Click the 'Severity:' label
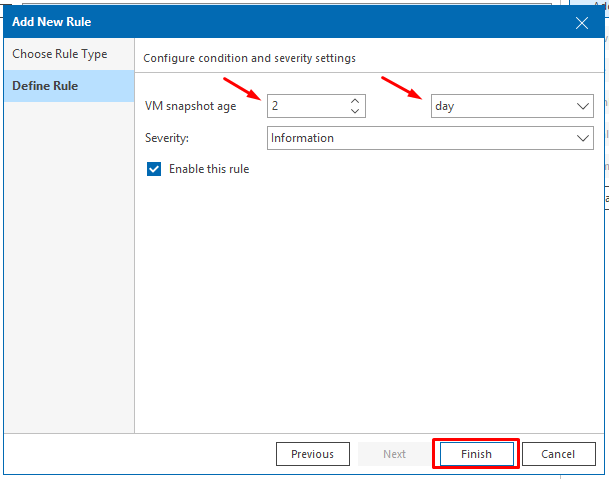 (167, 138)
